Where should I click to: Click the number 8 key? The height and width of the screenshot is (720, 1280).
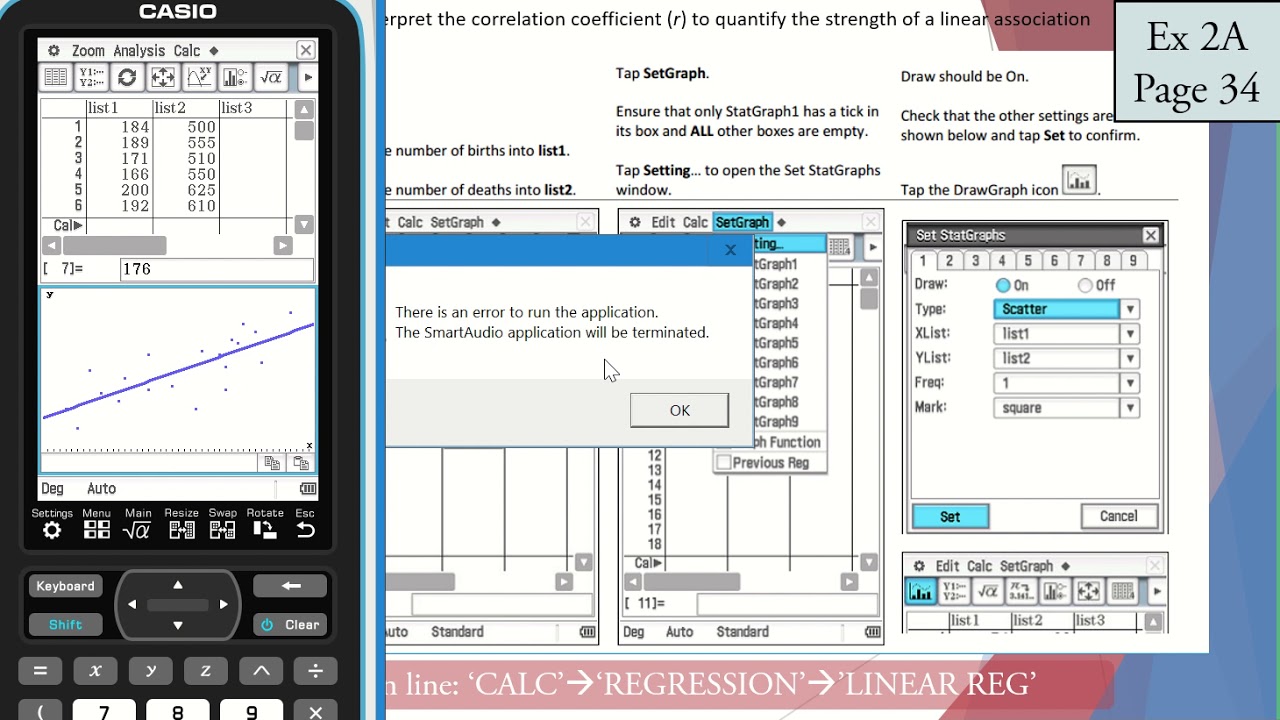coord(178,711)
